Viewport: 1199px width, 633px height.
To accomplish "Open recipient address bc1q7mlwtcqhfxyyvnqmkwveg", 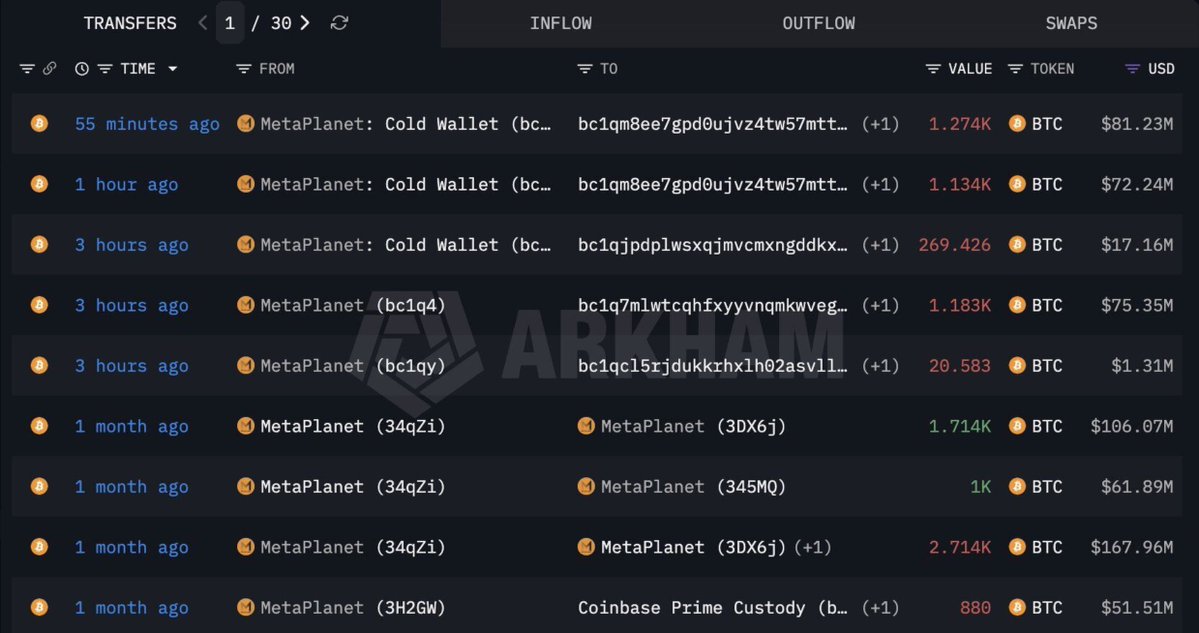I will click(713, 305).
